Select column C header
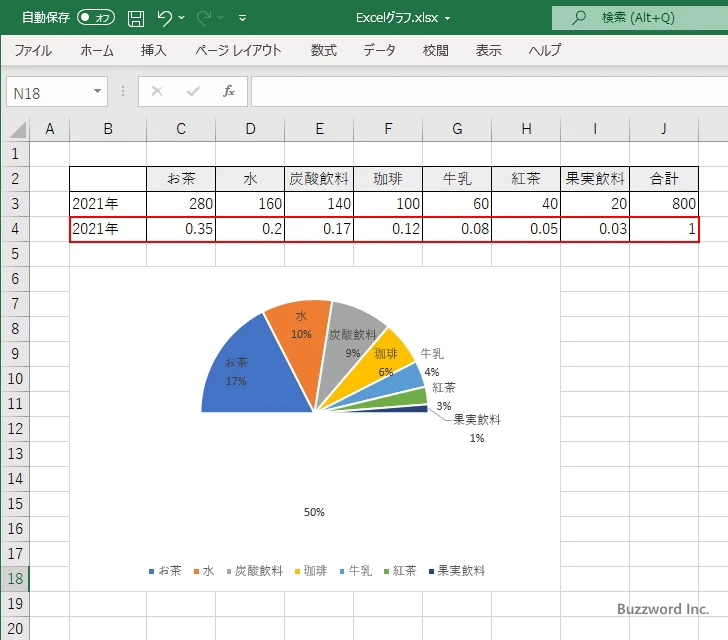The width and height of the screenshot is (728, 640). 181,129
